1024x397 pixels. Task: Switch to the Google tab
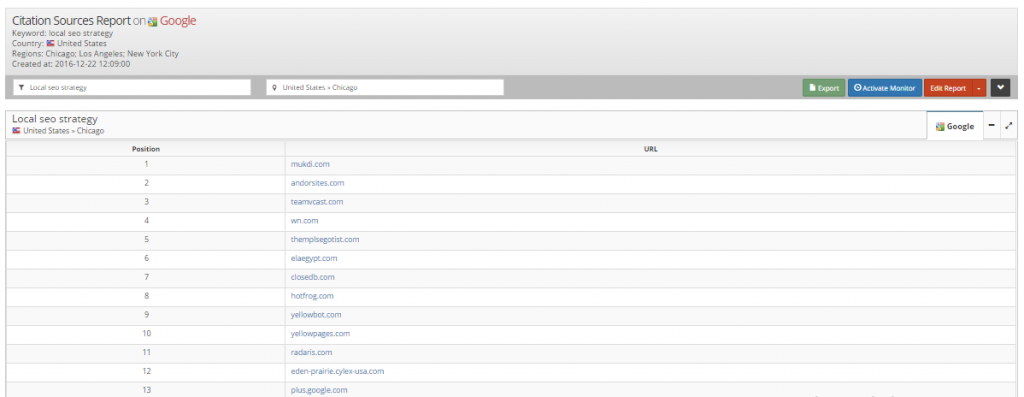(x=955, y=127)
